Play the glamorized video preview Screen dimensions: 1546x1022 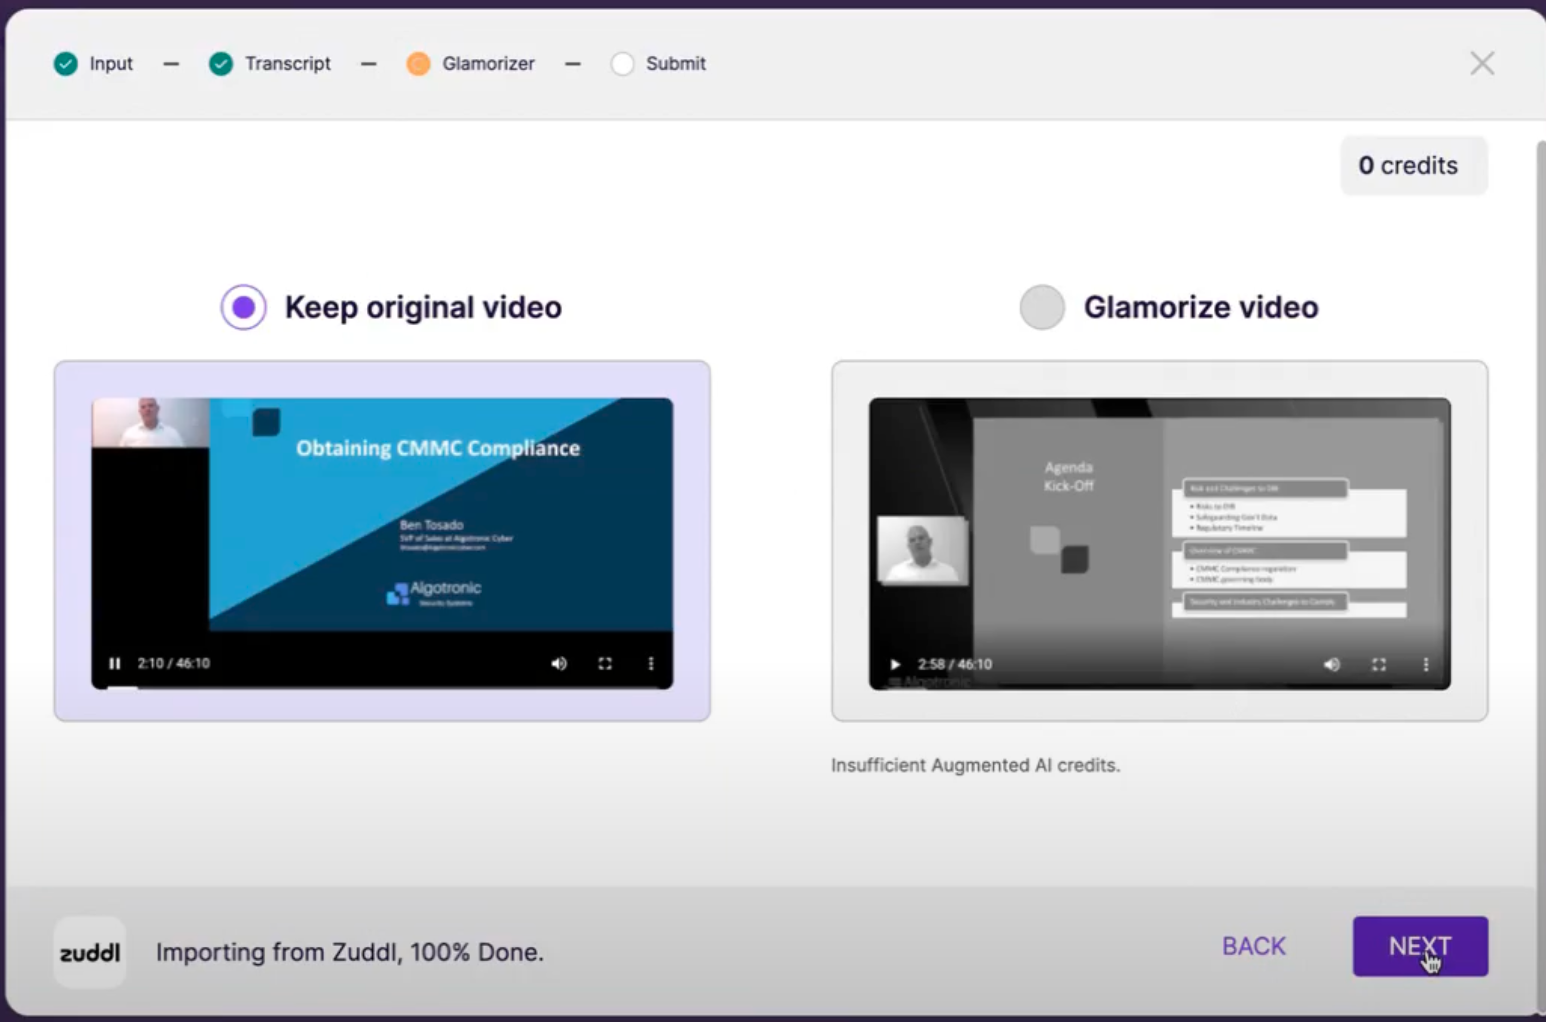(x=895, y=664)
